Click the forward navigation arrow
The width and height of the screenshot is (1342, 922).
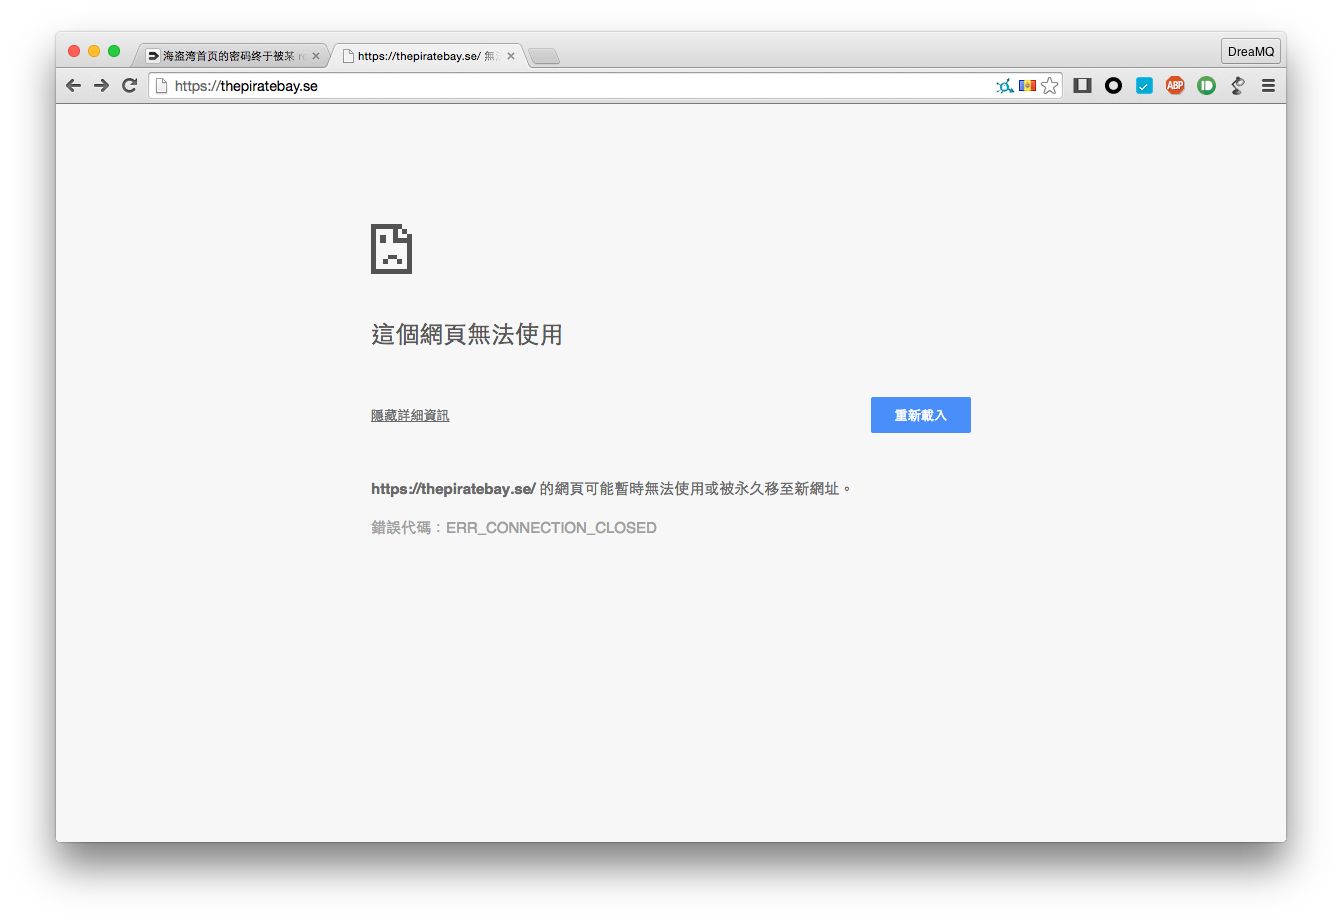[x=101, y=86]
